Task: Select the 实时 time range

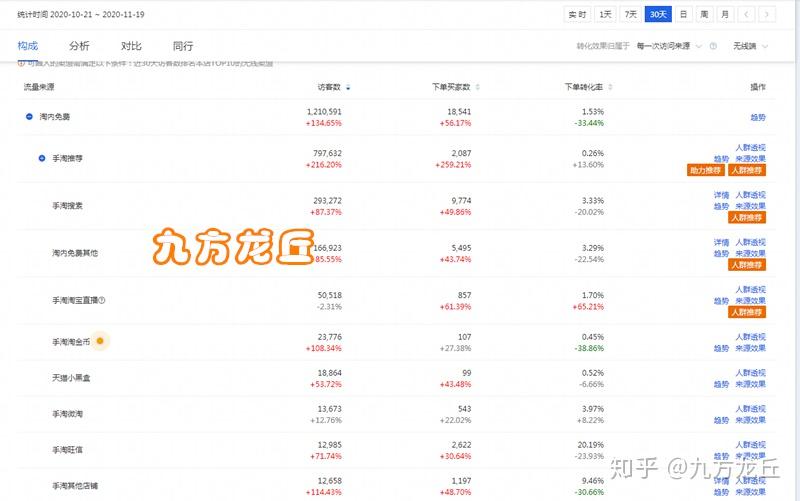Action: [578, 14]
